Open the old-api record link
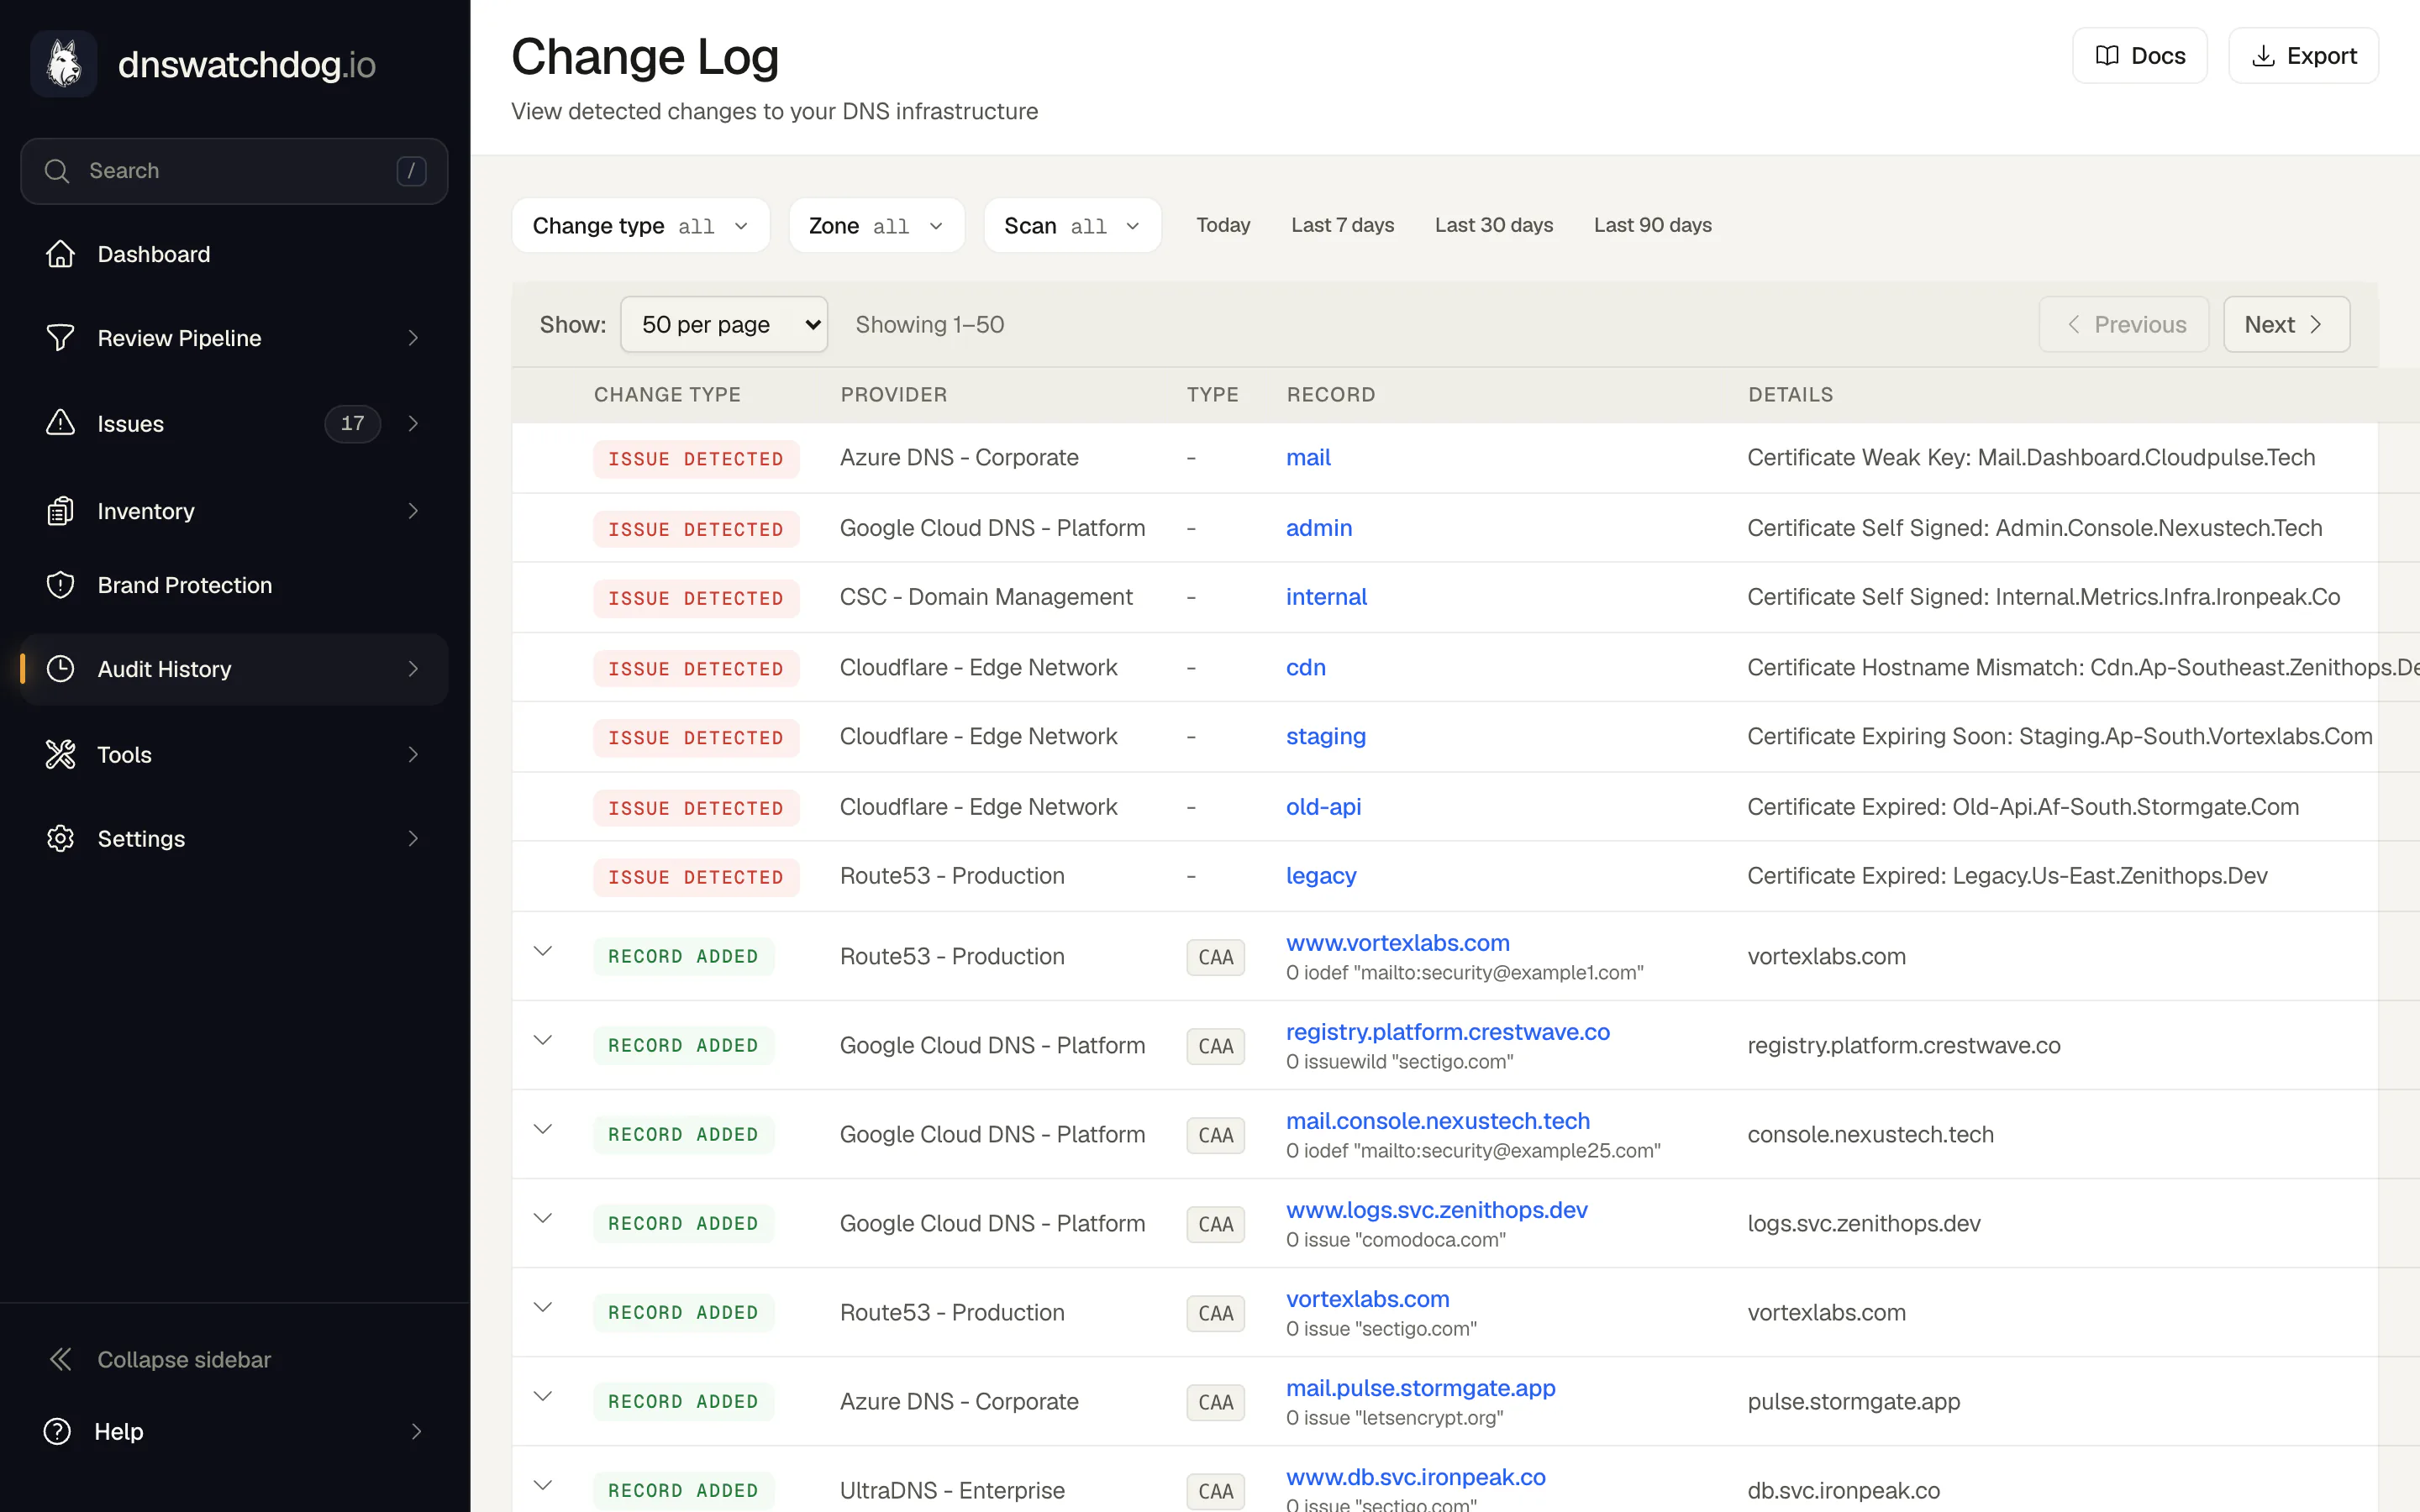Viewport: 2420px width, 1512px height. point(1323,806)
